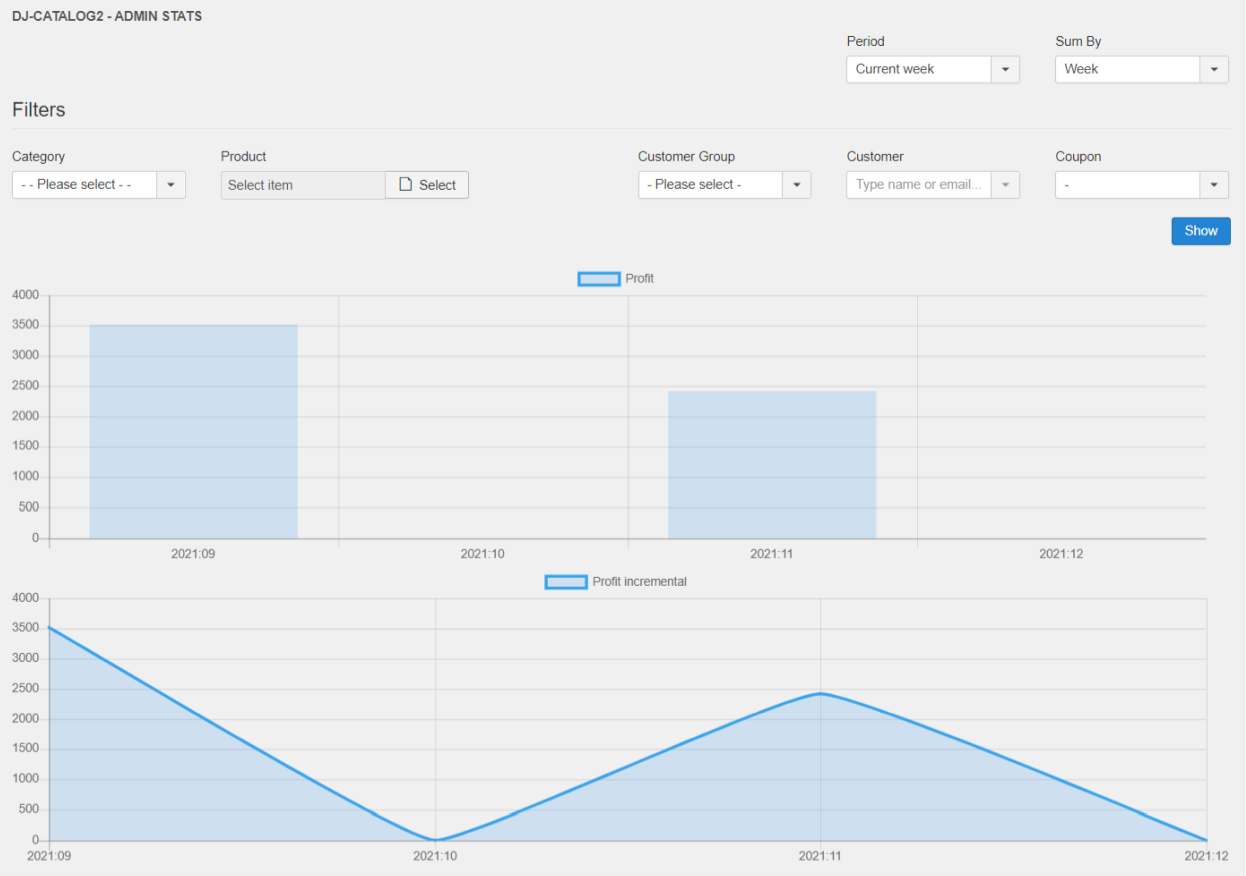Click the Show button

[1201, 231]
